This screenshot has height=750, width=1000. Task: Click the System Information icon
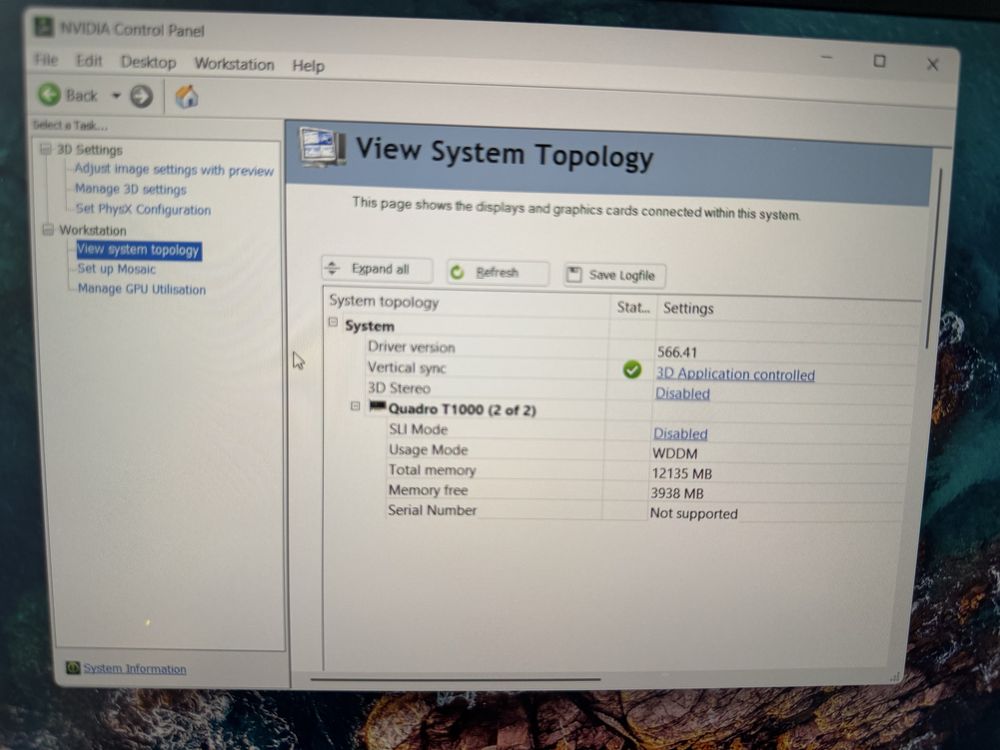pos(73,667)
